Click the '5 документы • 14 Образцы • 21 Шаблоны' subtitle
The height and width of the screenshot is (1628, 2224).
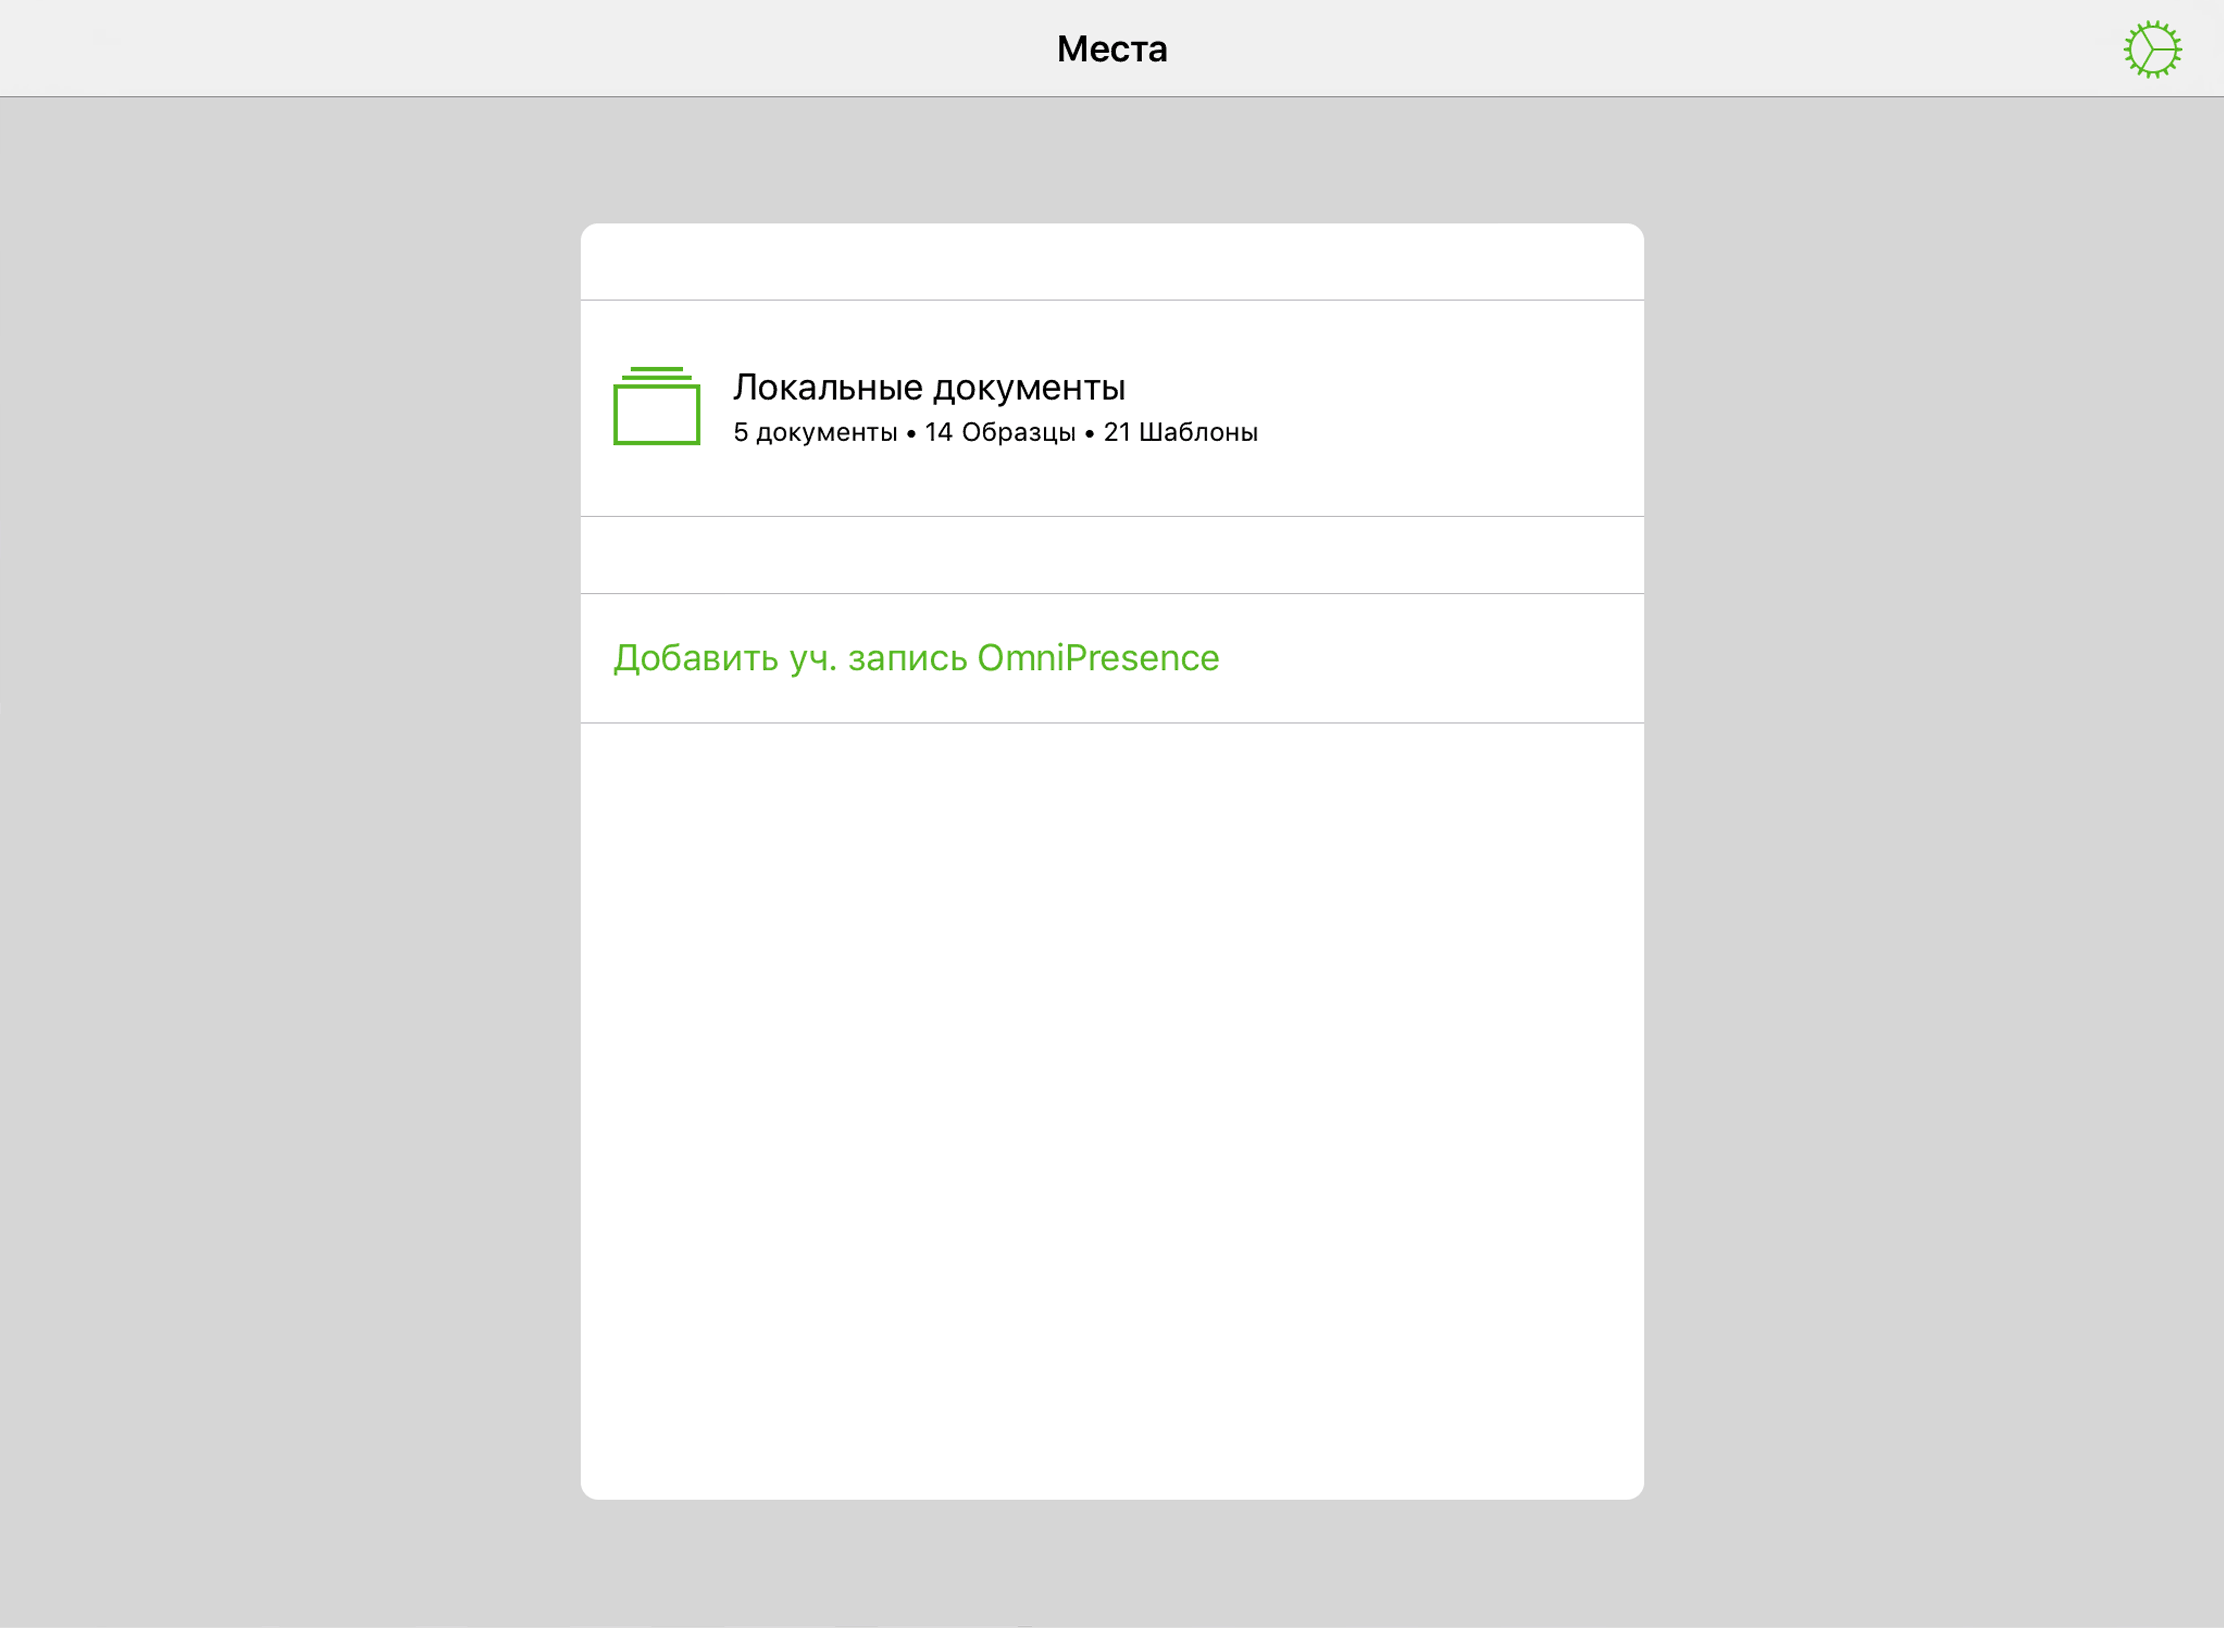click(995, 432)
